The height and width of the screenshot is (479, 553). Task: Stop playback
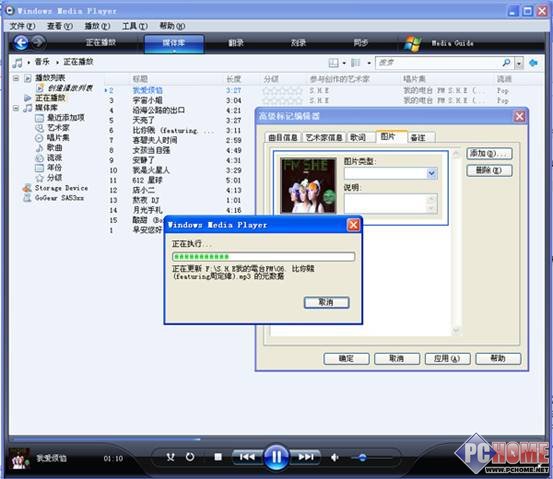point(218,457)
